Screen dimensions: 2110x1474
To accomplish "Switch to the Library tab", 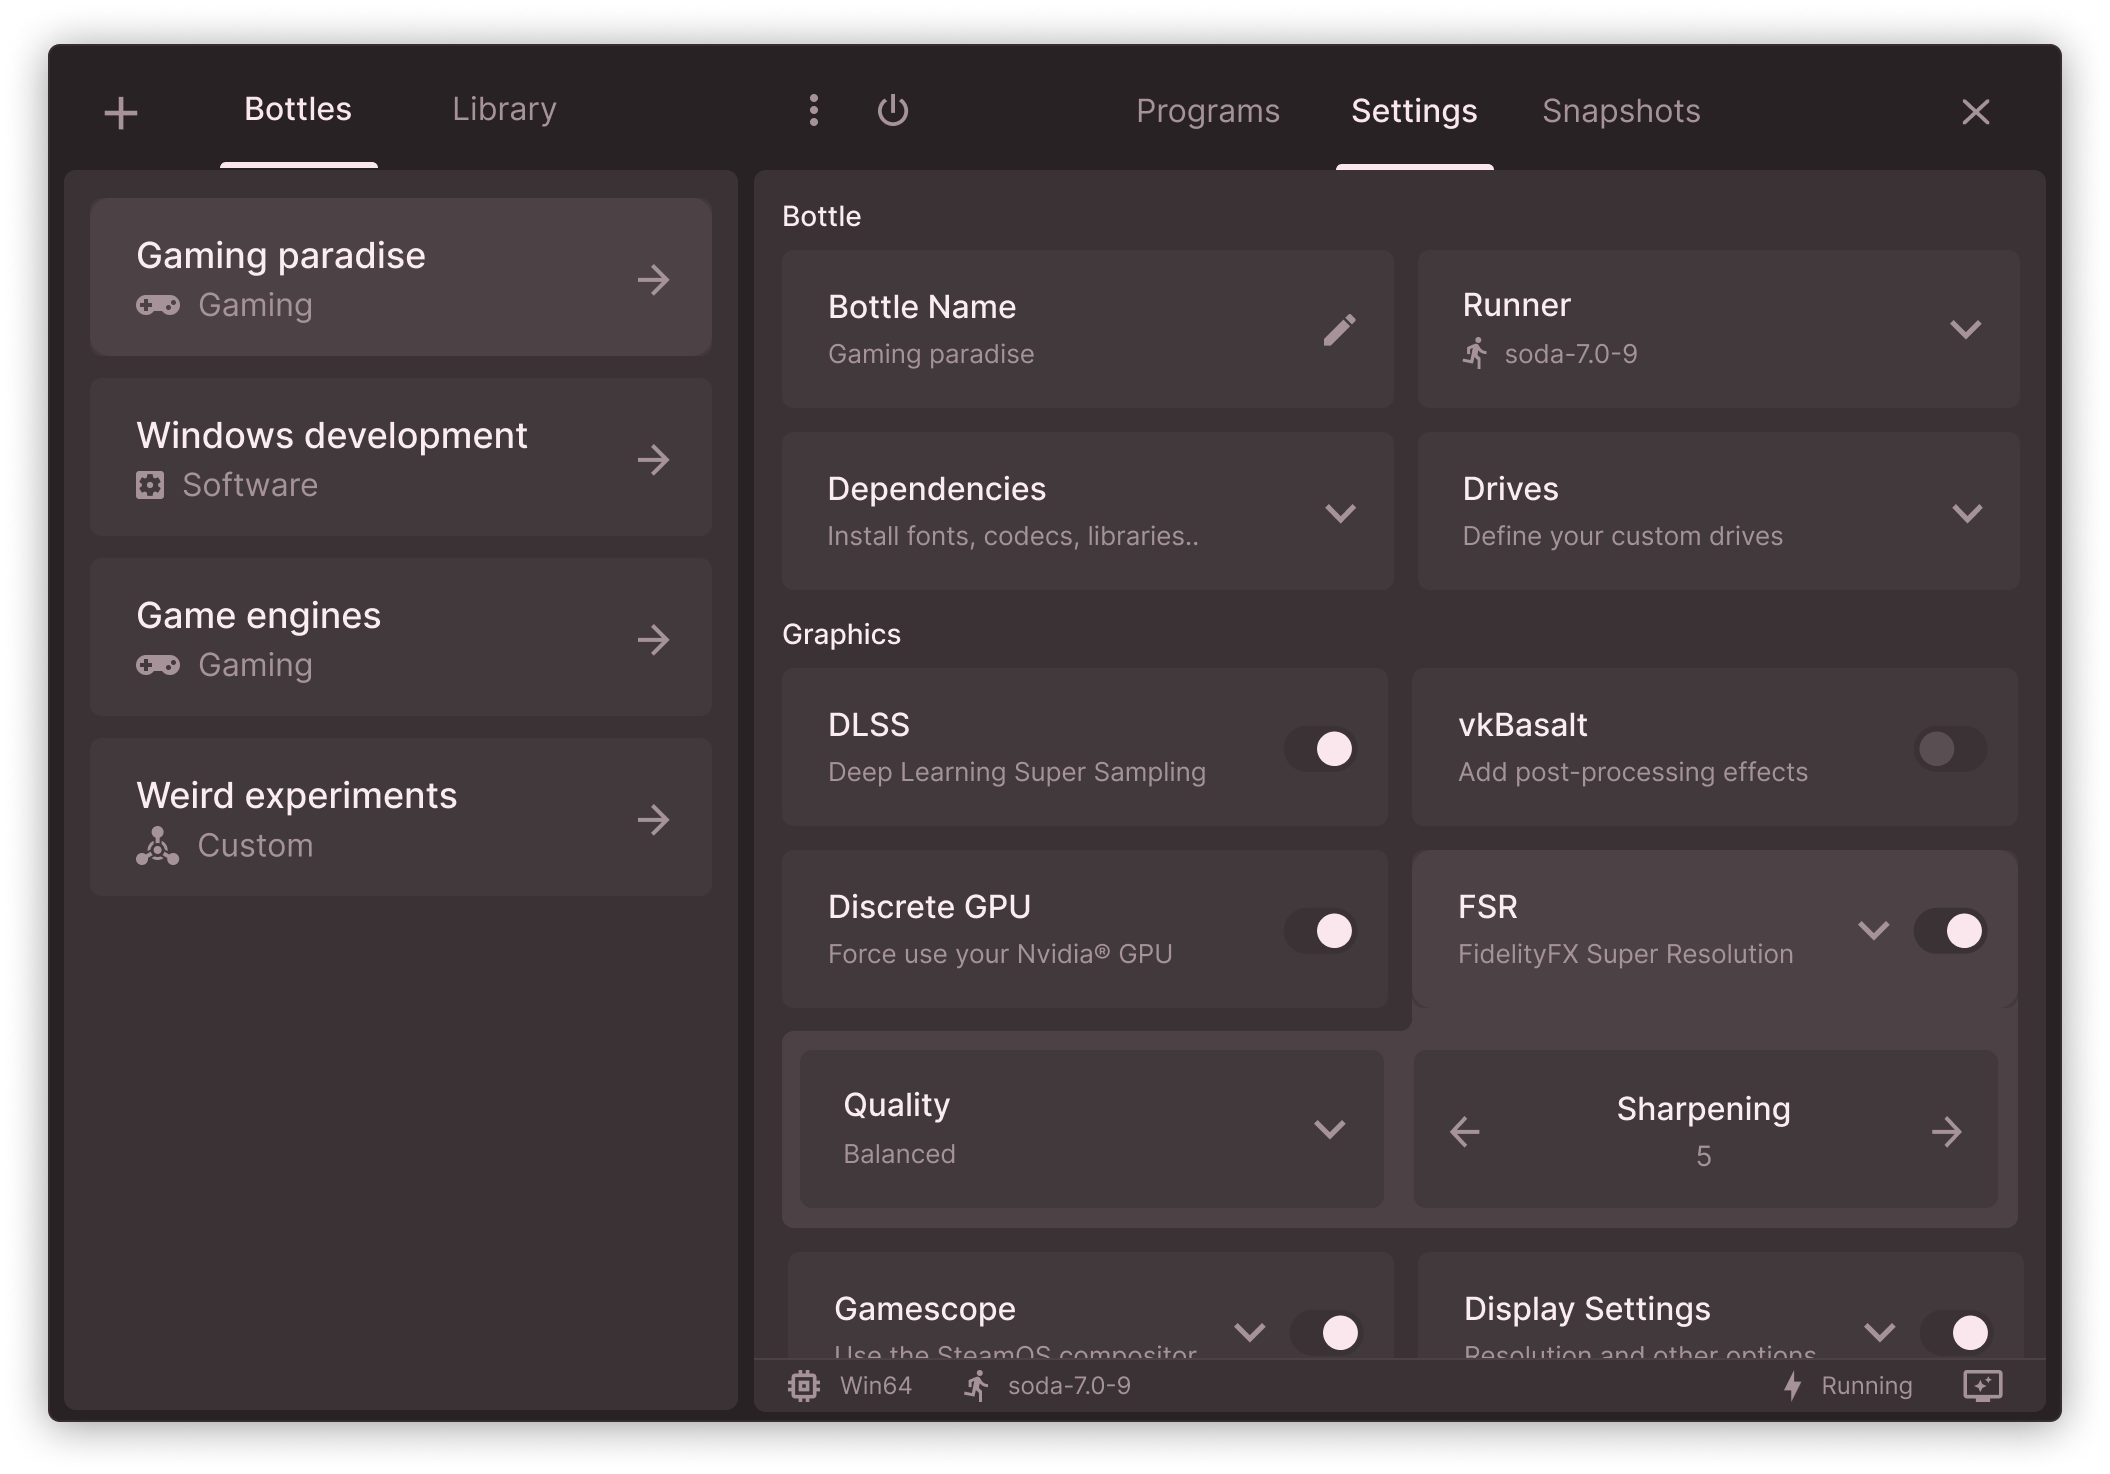I will [504, 109].
